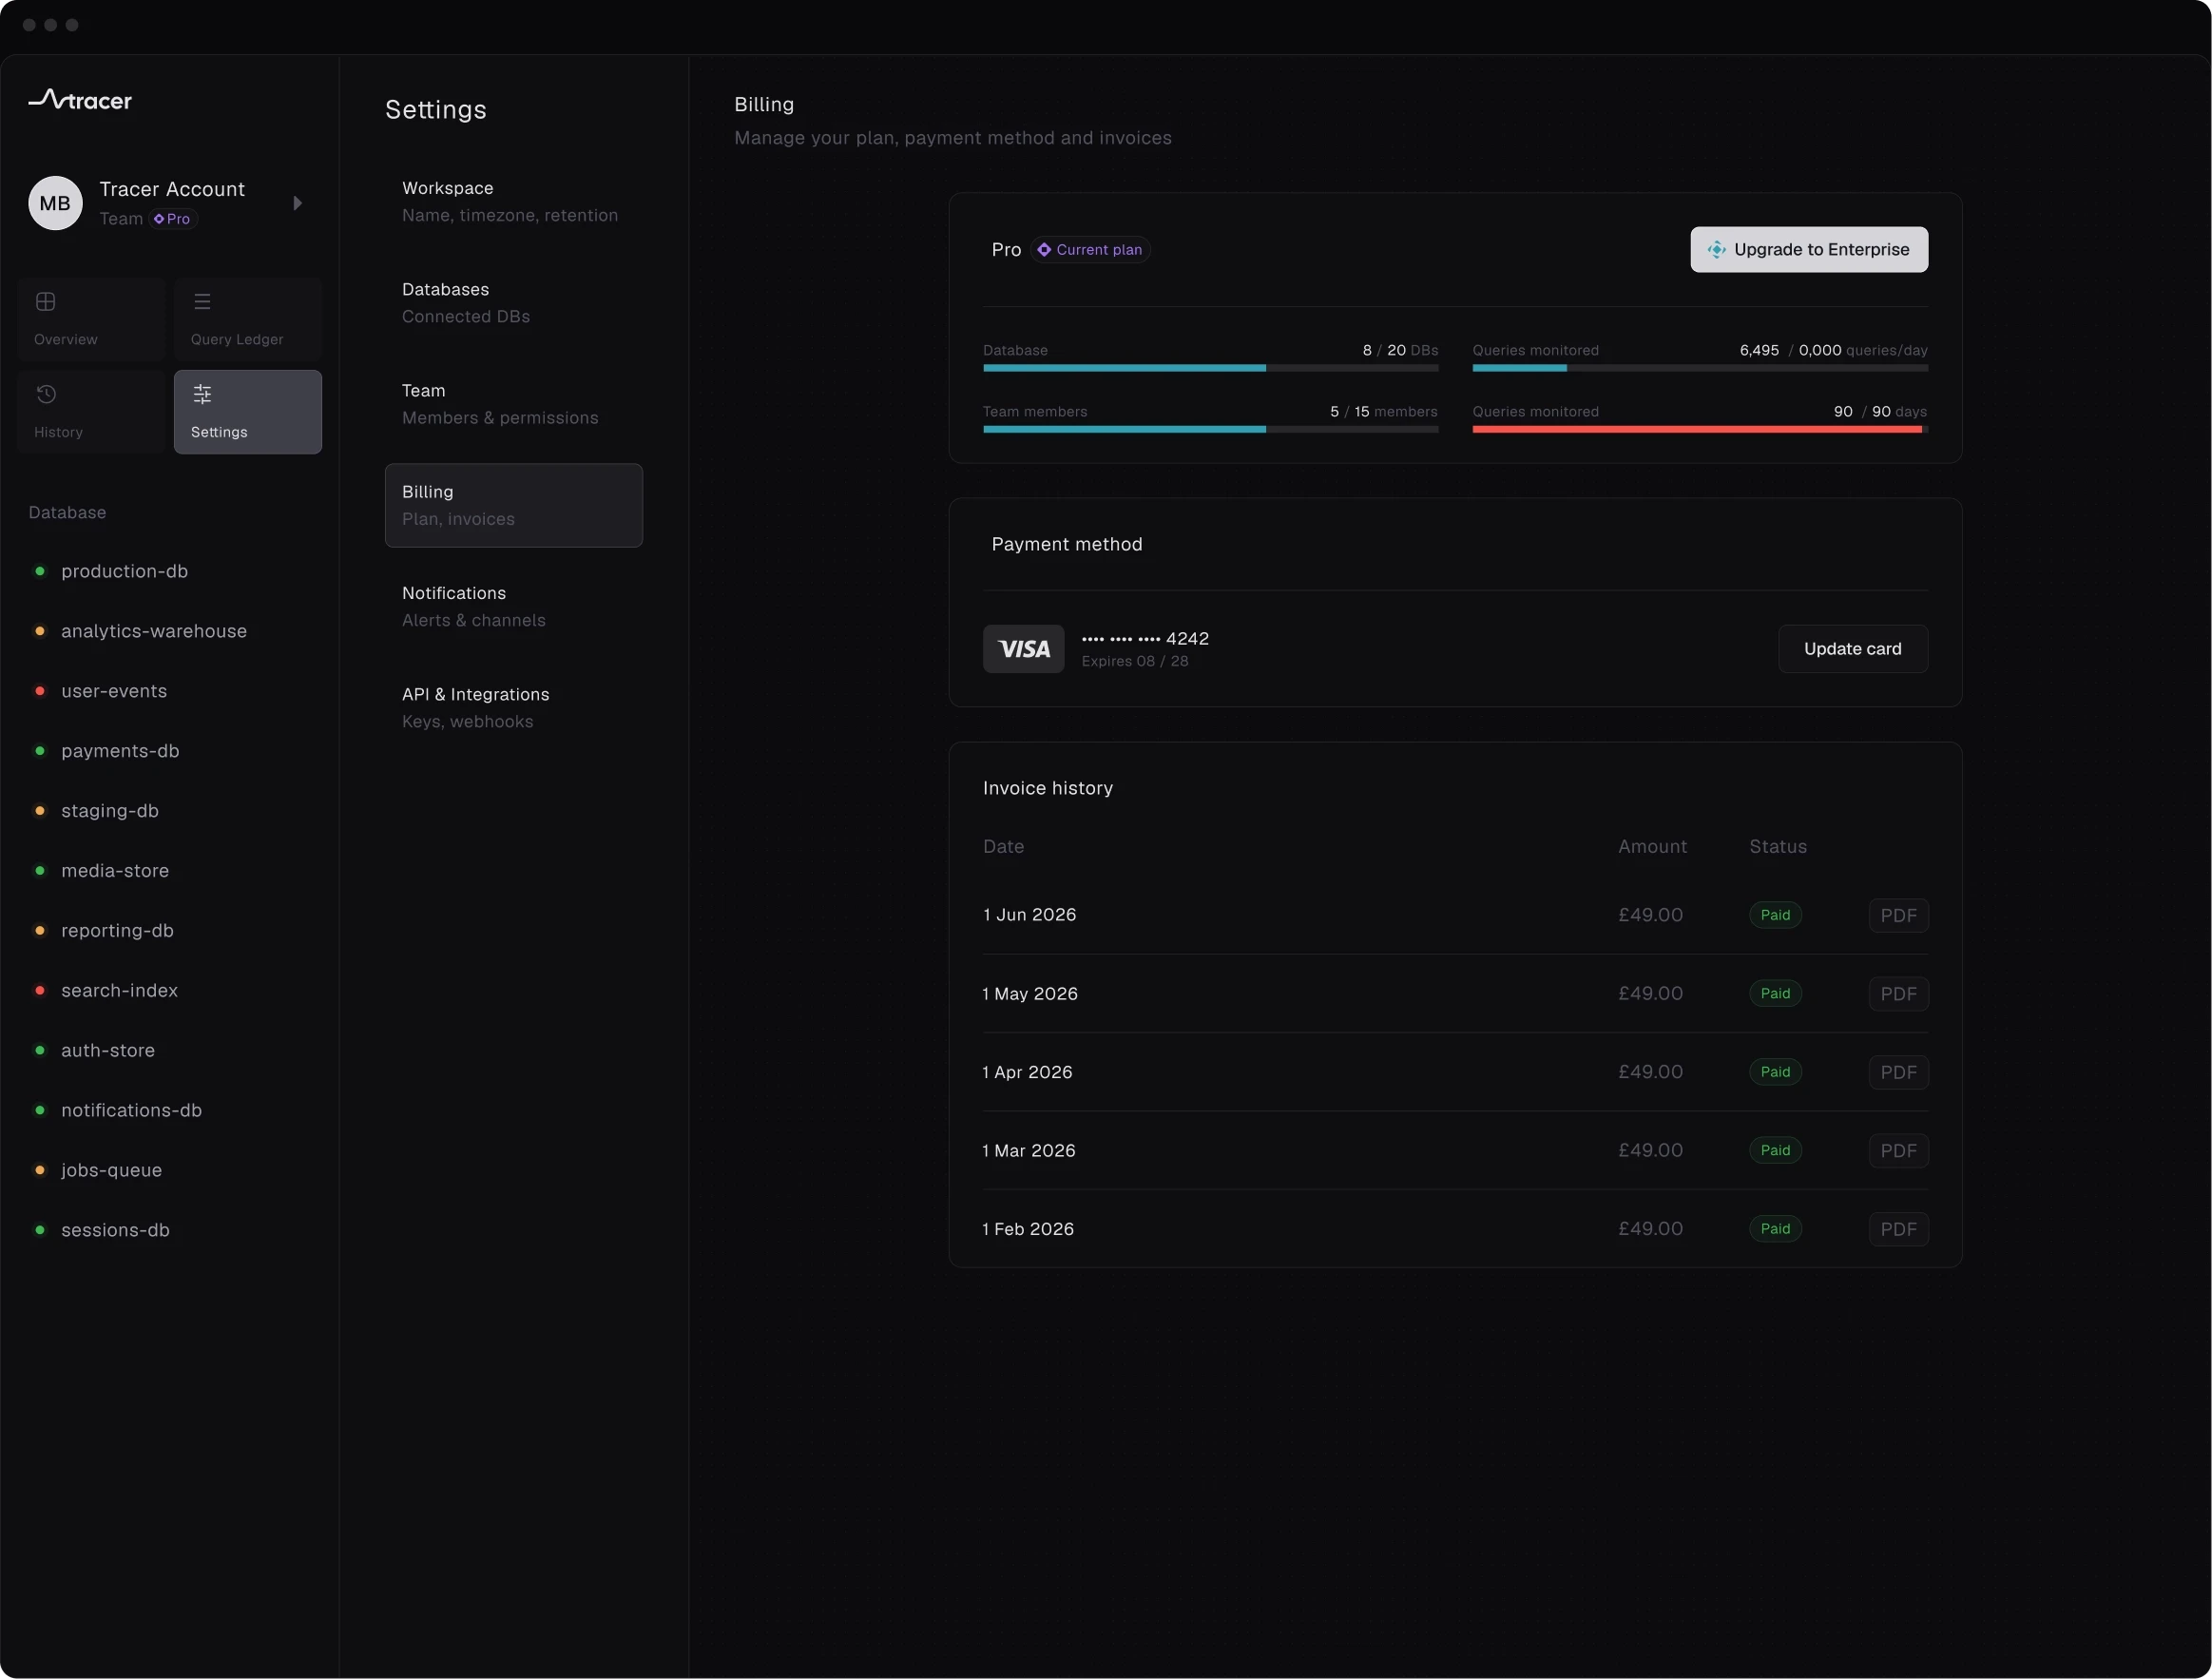The height and width of the screenshot is (1679, 2212).
Task: Click the red retention days usage bar
Action: pos(1699,430)
